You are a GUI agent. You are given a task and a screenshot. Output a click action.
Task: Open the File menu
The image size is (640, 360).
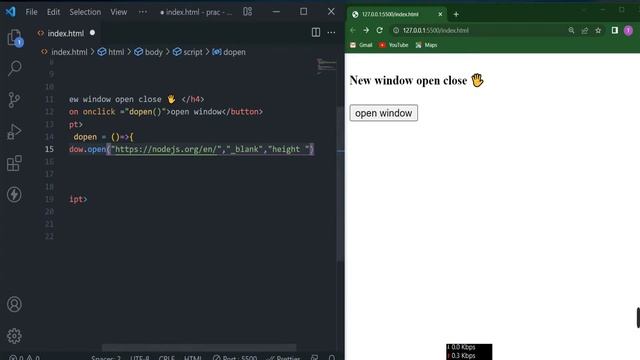(x=31, y=12)
